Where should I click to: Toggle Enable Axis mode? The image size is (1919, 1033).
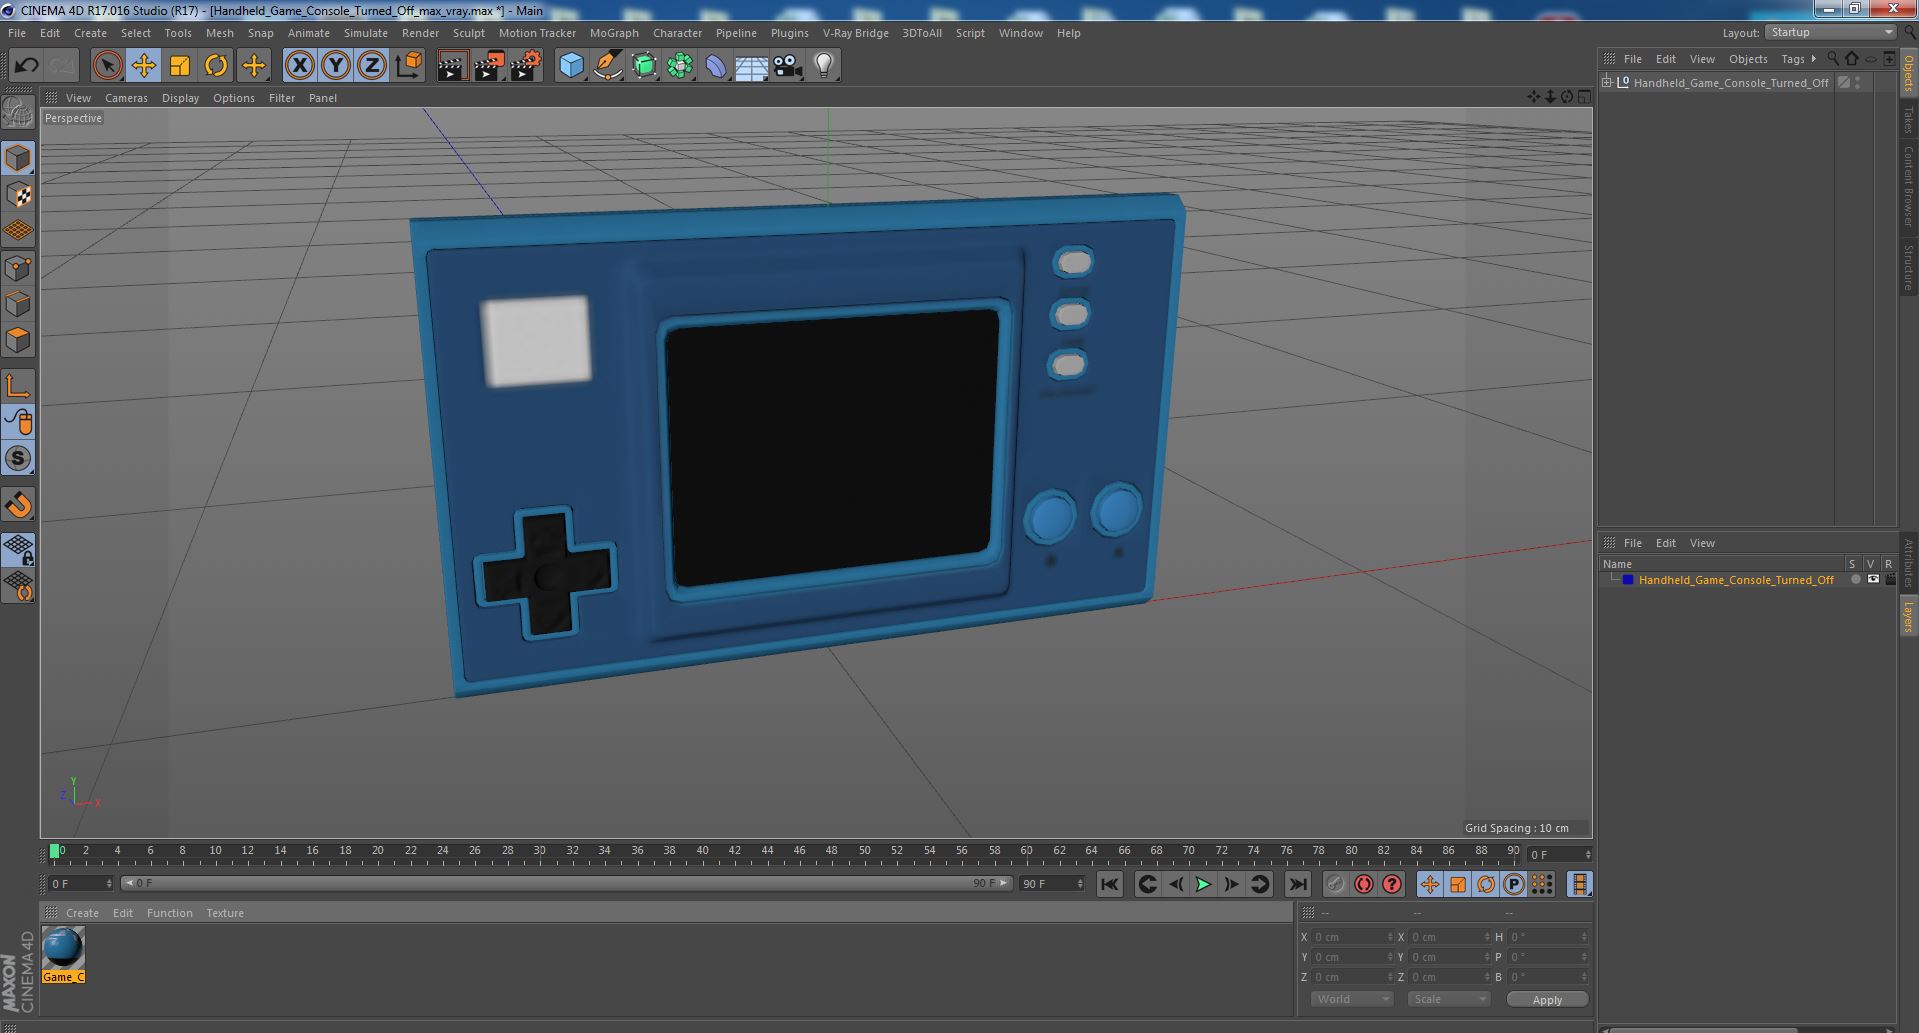(18, 386)
